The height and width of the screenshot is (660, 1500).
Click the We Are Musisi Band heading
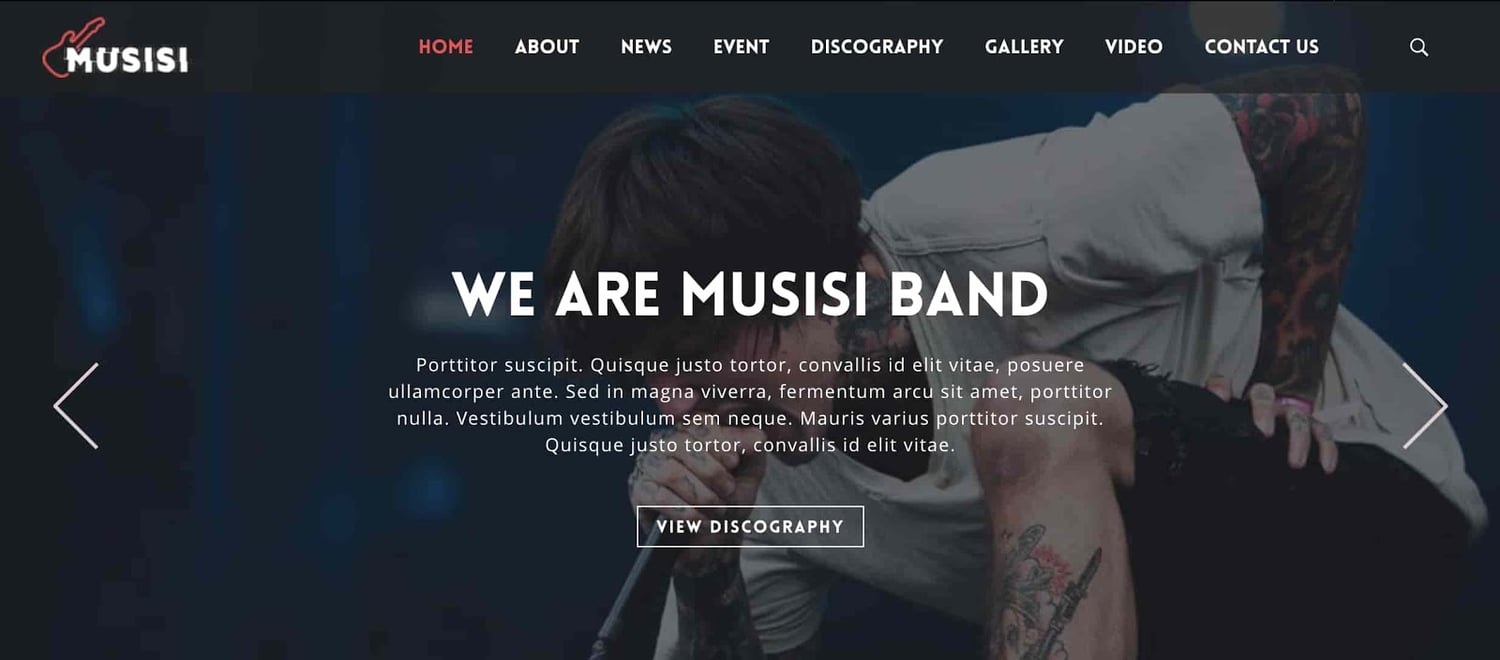click(x=750, y=294)
